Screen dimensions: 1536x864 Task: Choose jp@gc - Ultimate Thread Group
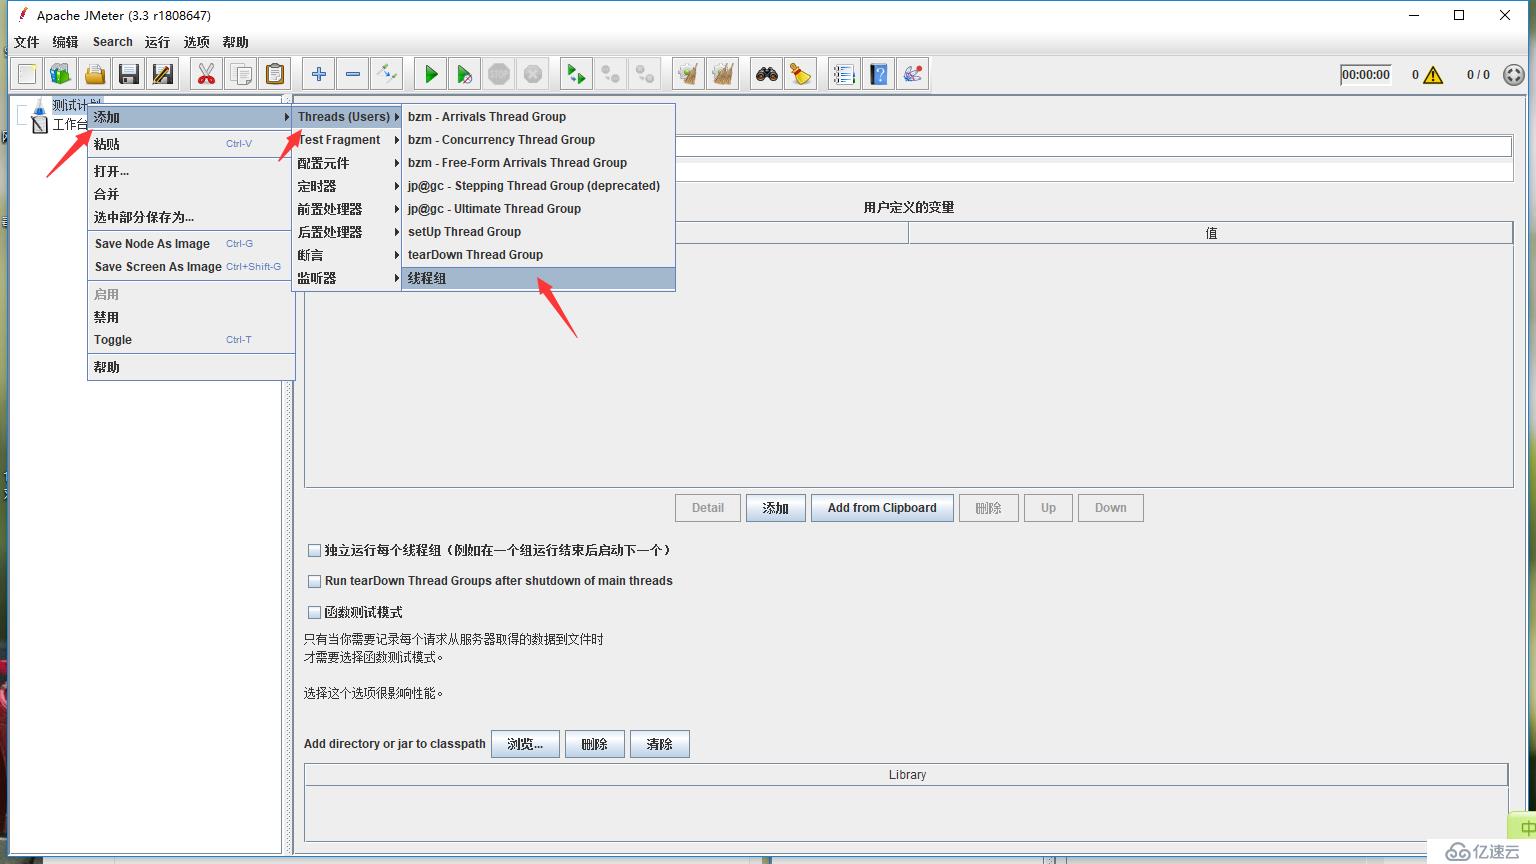click(539, 209)
